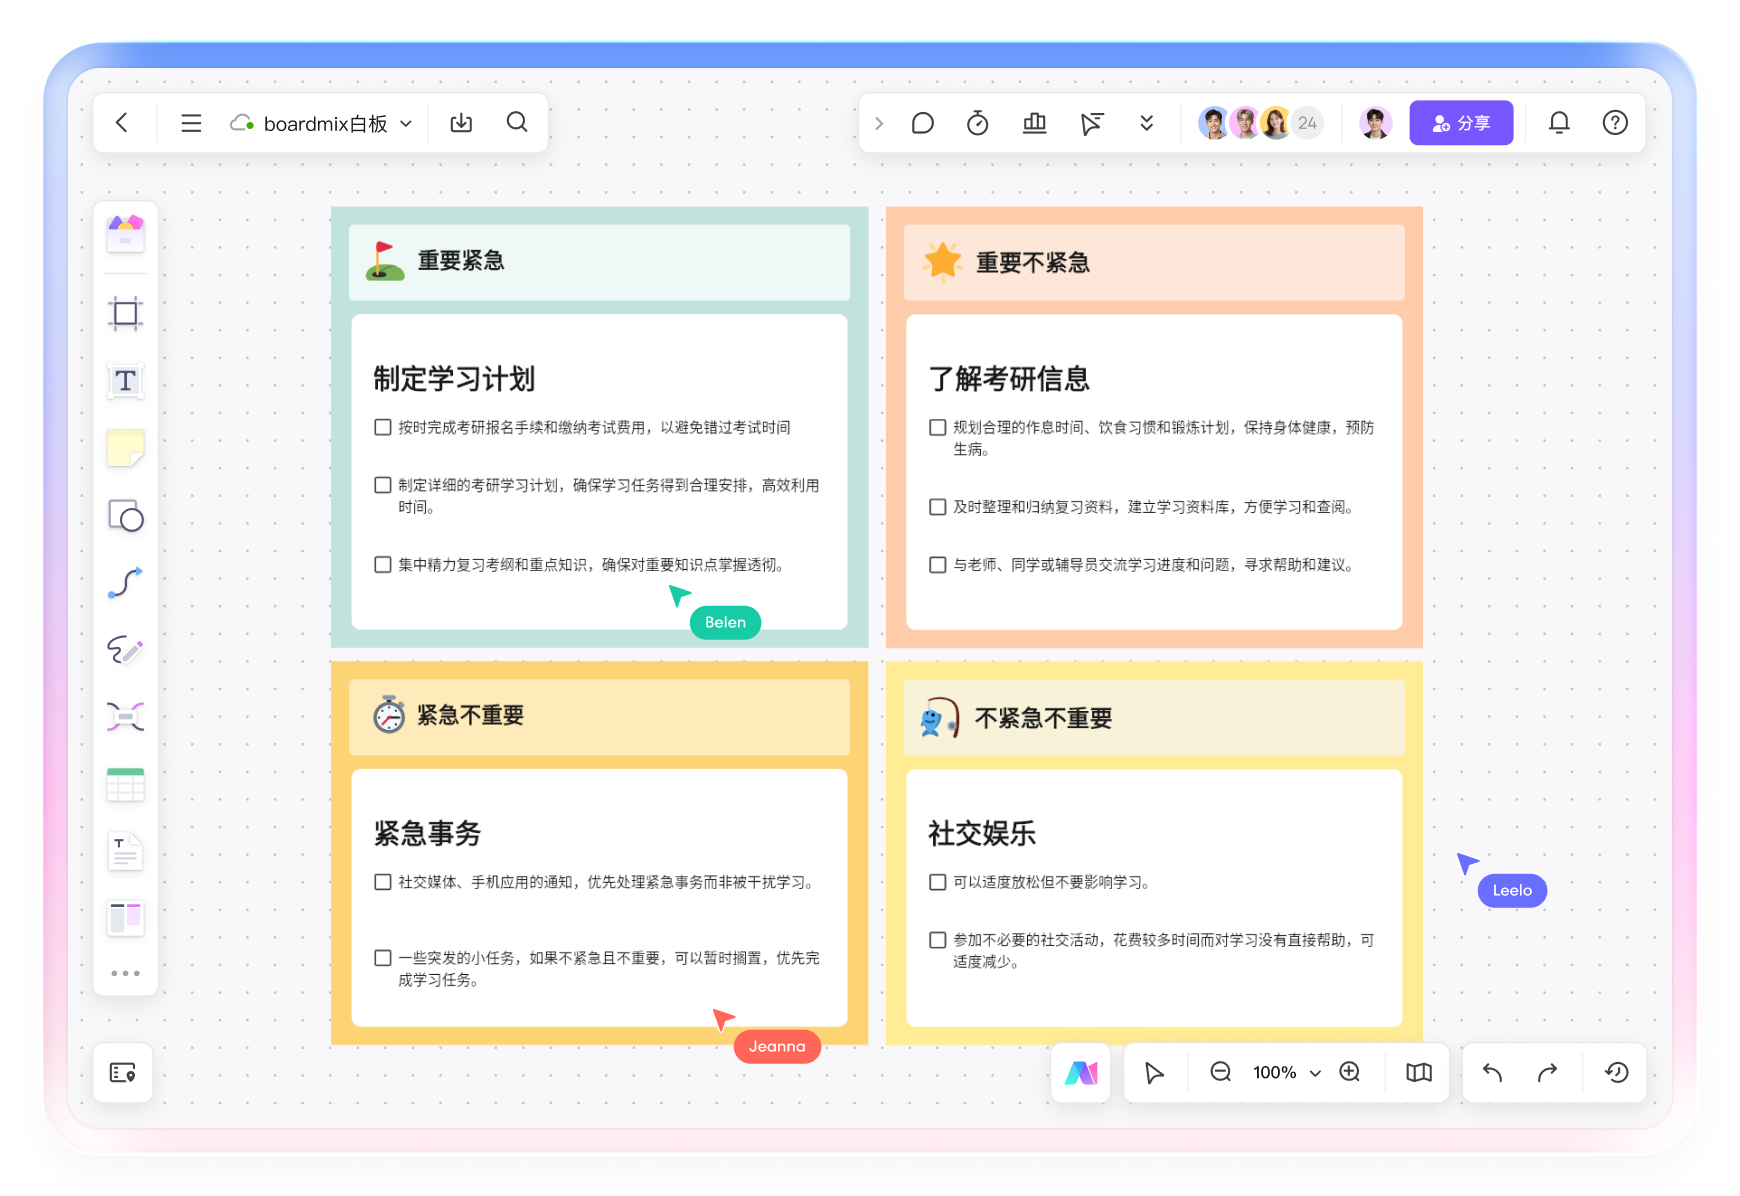Image resolution: width=1740 pixels, height=1196 pixels.
Task: Click the 24 collaborators count badge
Action: click(1307, 123)
